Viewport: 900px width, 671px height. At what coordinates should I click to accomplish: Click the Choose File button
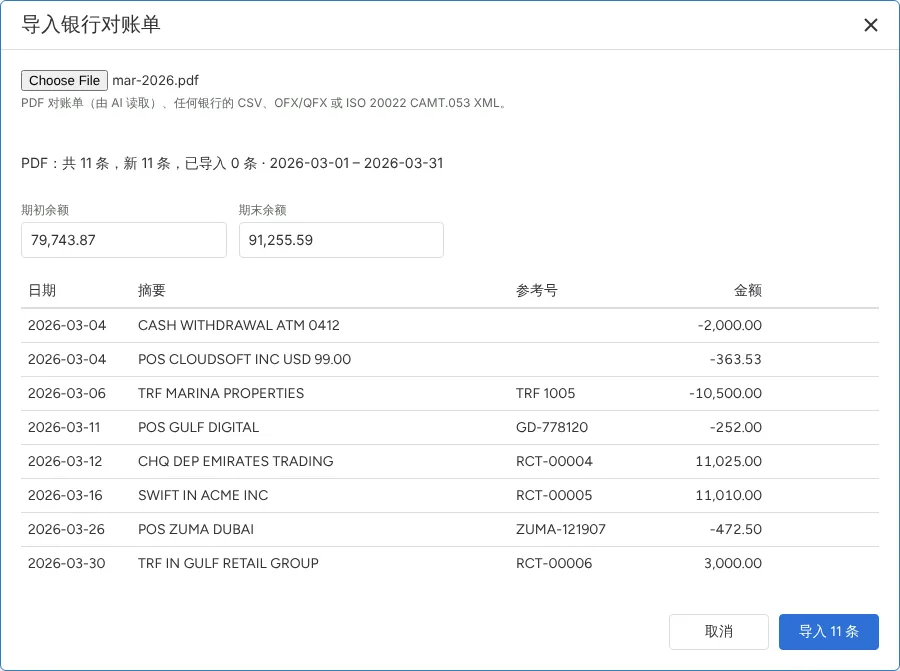(64, 80)
